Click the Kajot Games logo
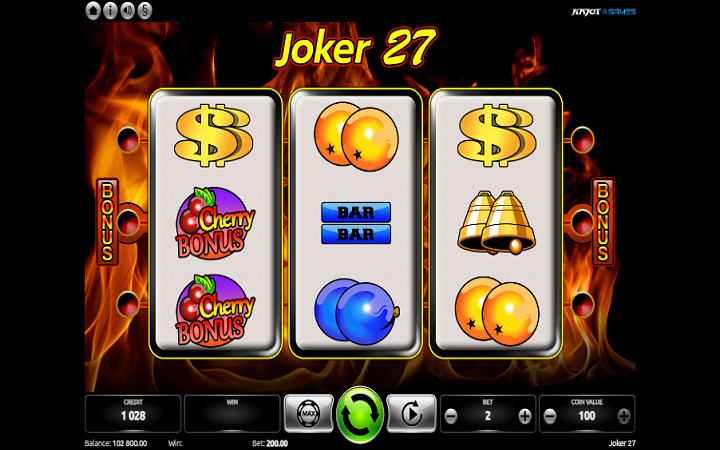The height and width of the screenshot is (450, 720). (603, 11)
